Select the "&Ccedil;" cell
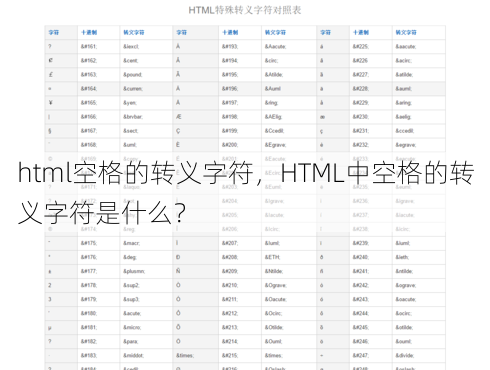 coord(289,131)
